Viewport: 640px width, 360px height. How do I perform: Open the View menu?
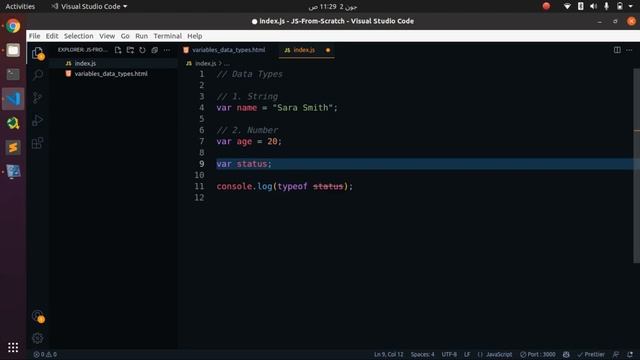107,36
